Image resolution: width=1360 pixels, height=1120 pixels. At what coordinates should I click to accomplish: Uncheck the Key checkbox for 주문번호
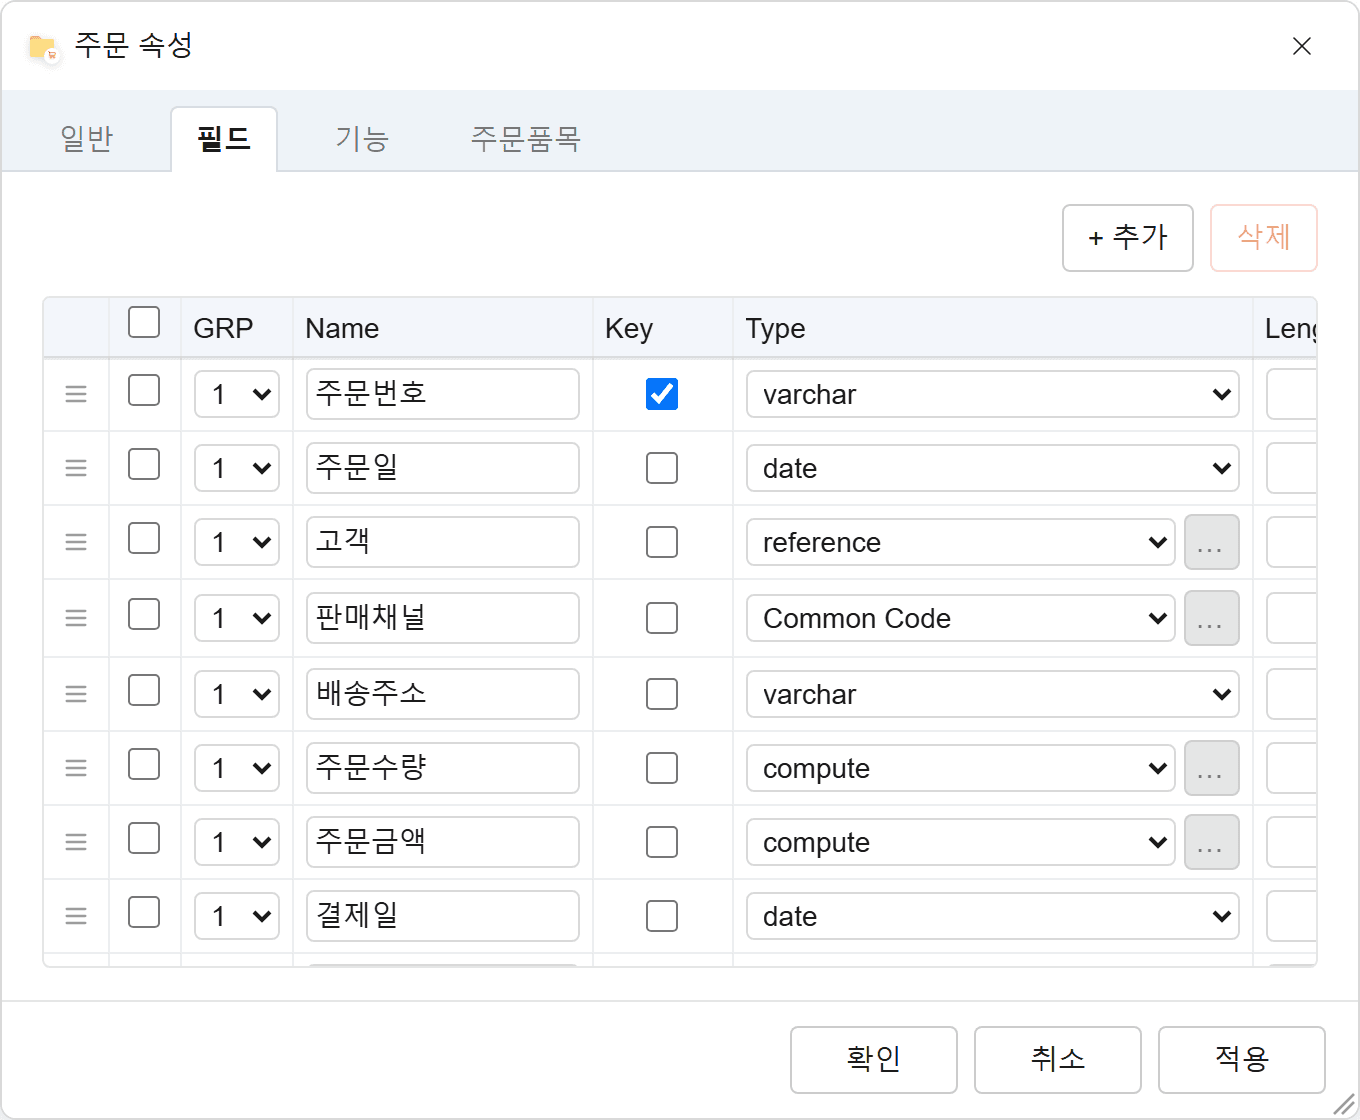(x=662, y=394)
